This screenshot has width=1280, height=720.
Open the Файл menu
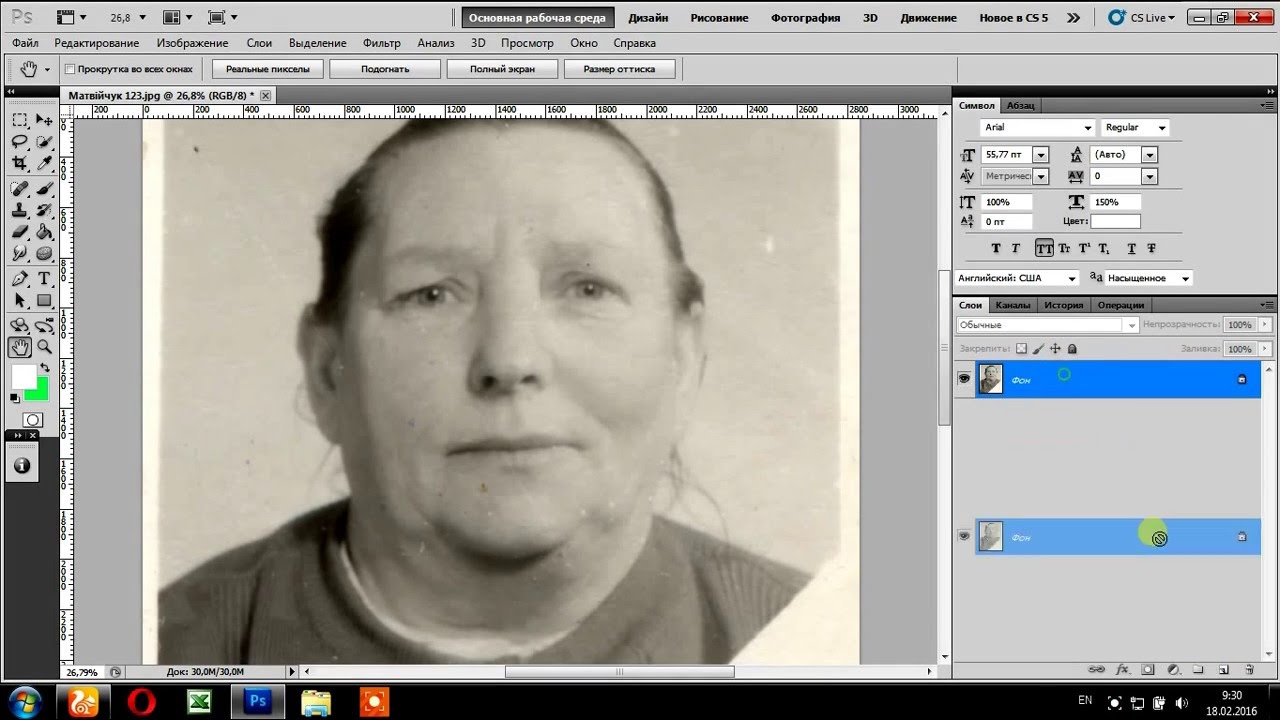coord(25,43)
